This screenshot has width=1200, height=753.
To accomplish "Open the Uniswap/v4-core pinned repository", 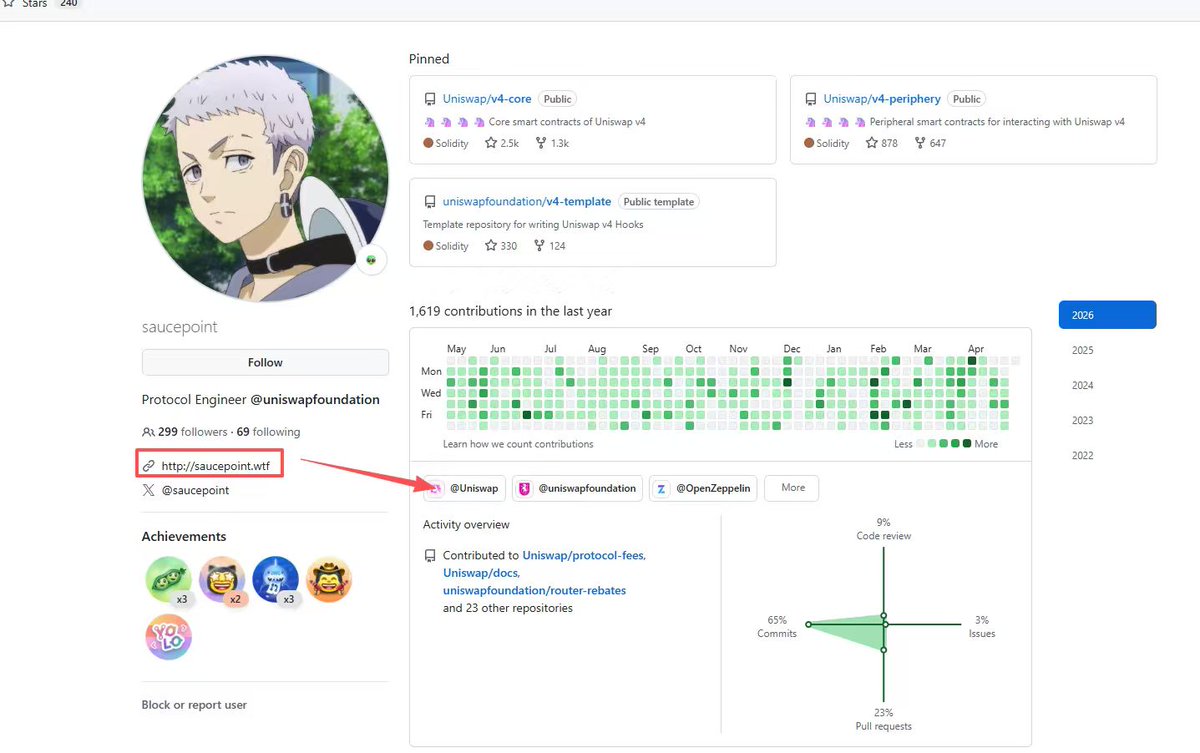I will 487,99.
